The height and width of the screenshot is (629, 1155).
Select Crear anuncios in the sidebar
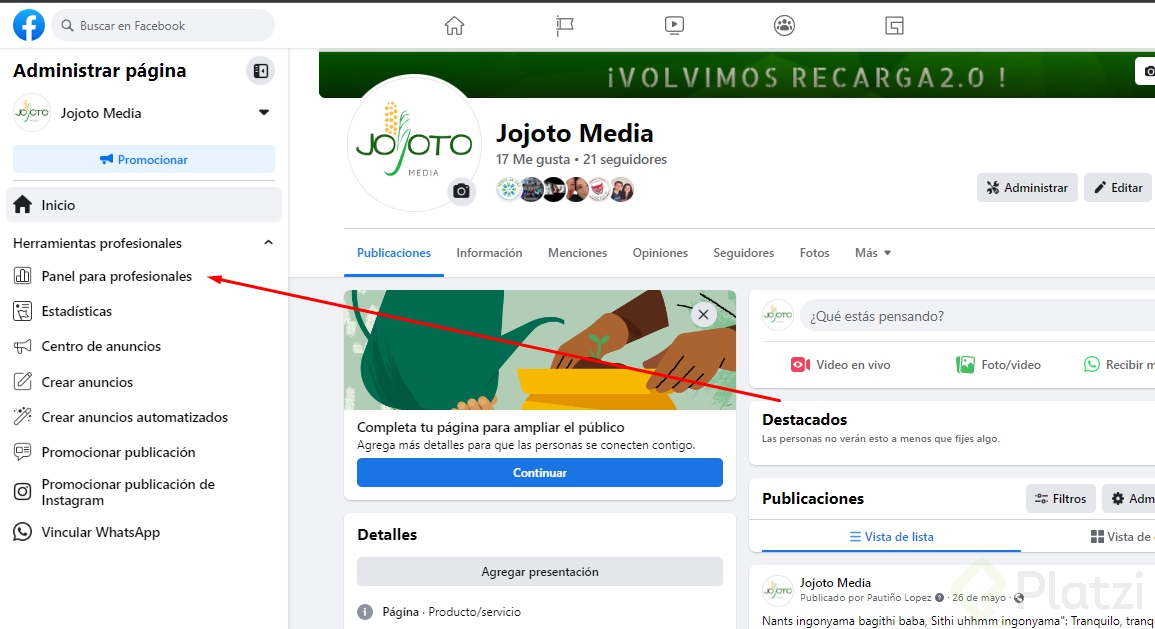click(87, 382)
